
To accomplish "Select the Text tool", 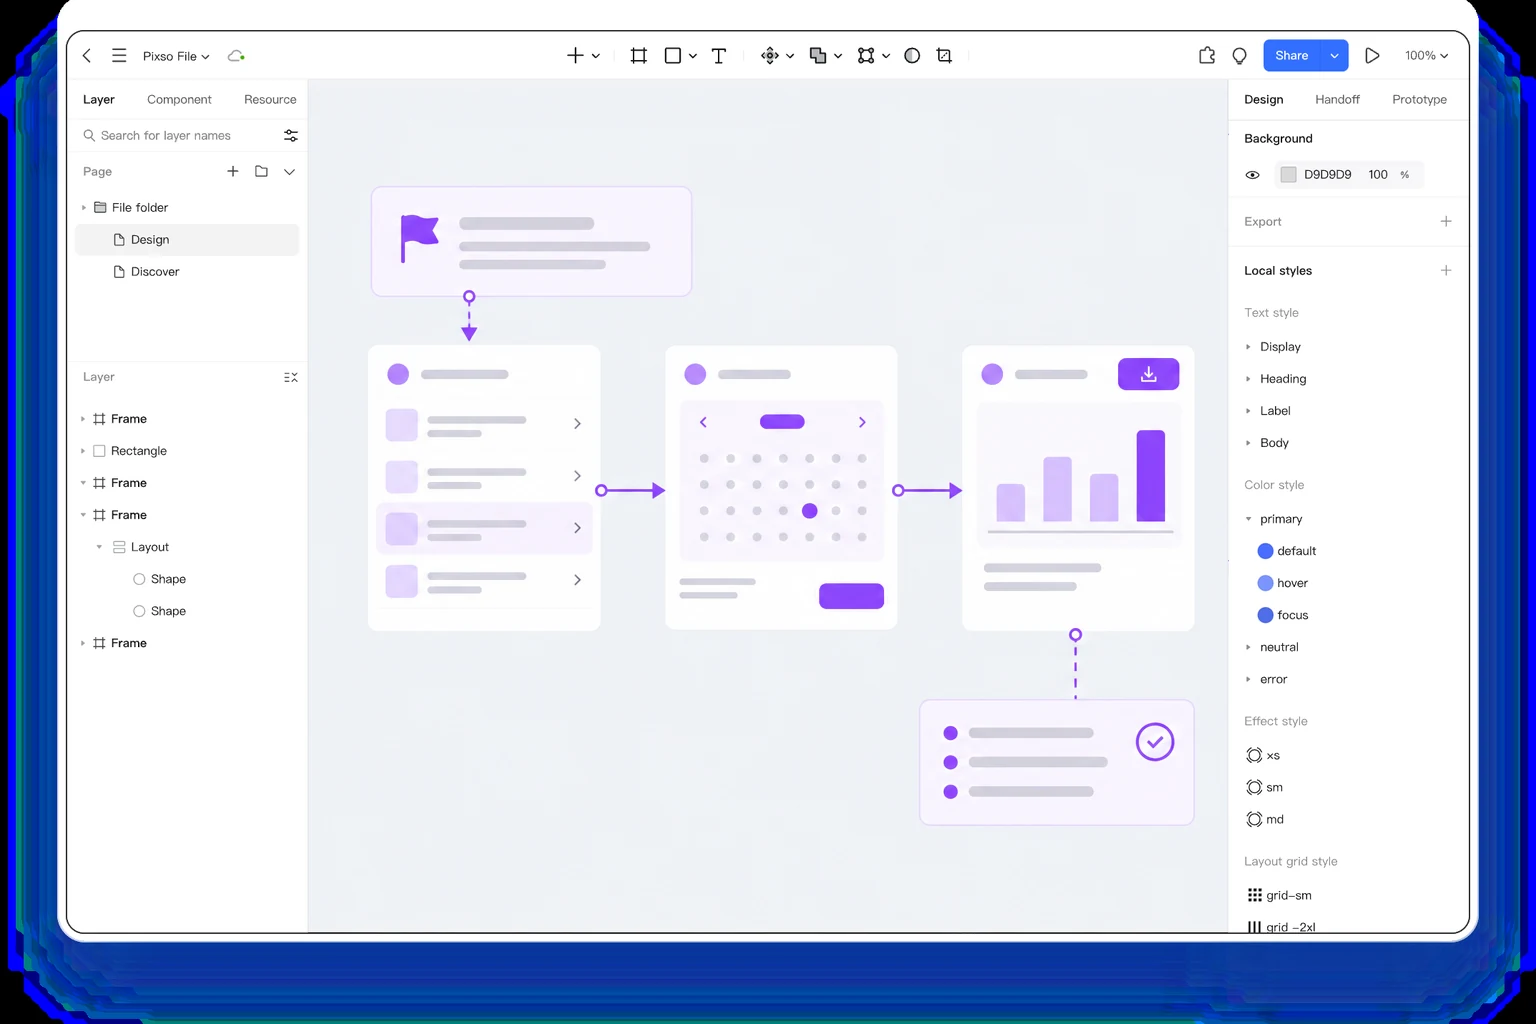I will tap(719, 56).
